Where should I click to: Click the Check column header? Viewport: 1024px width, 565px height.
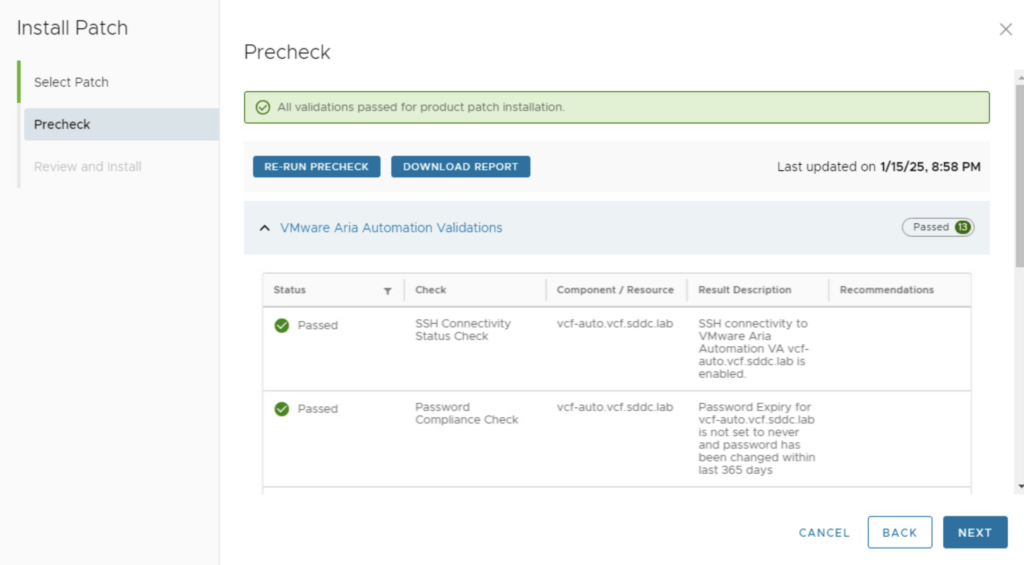[x=431, y=290]
